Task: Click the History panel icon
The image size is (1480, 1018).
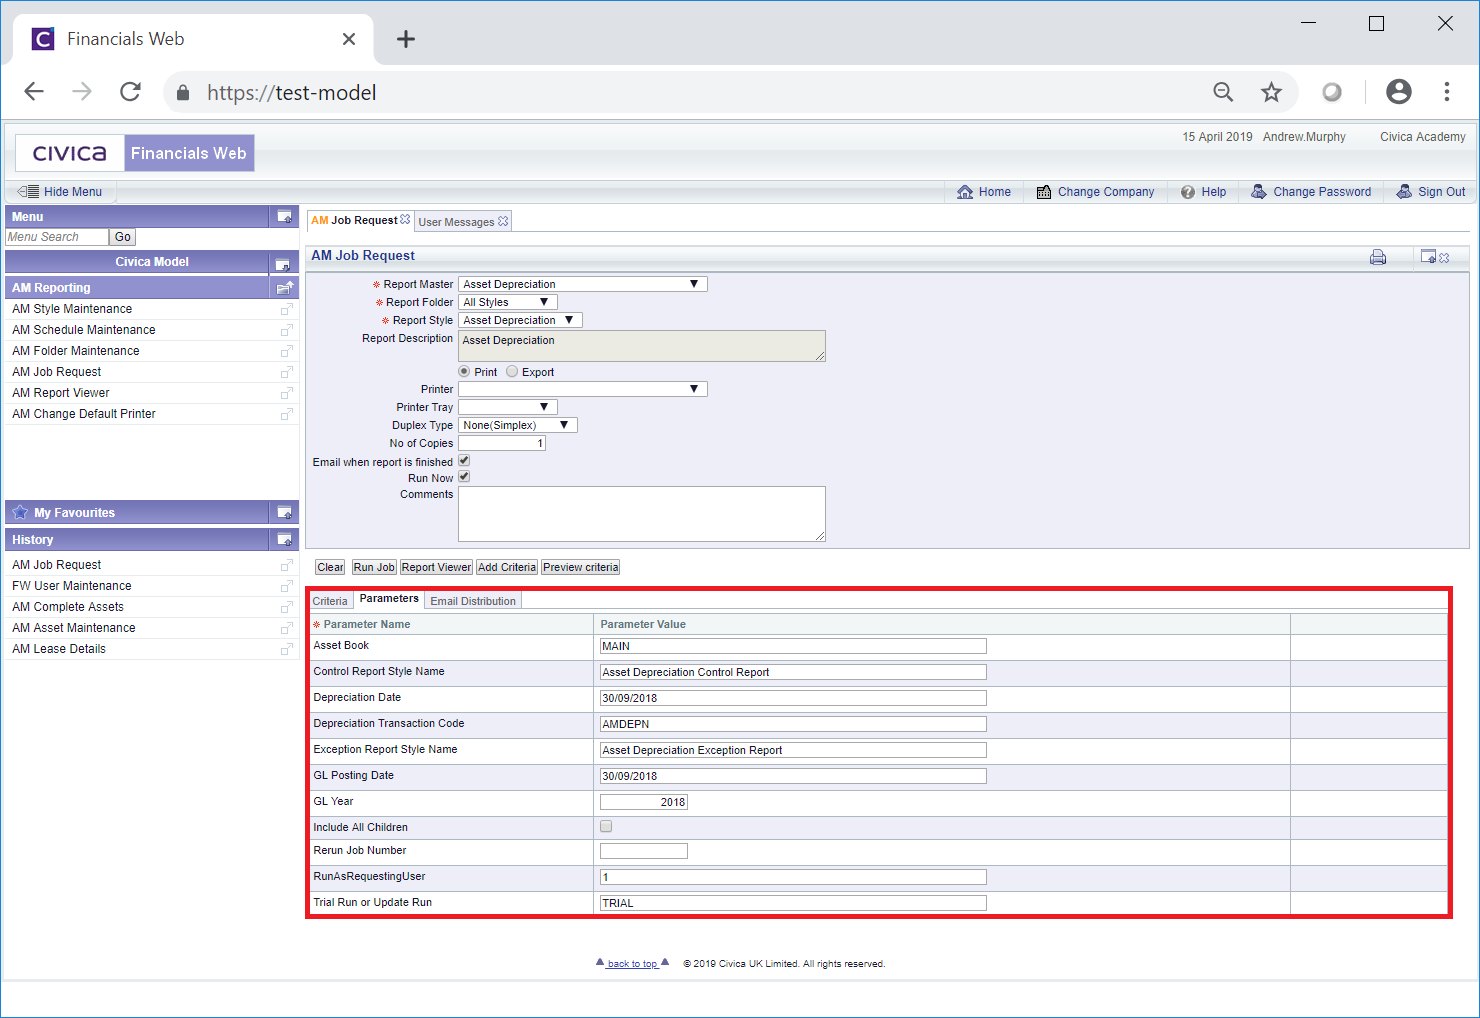Action: click(284, 540)
